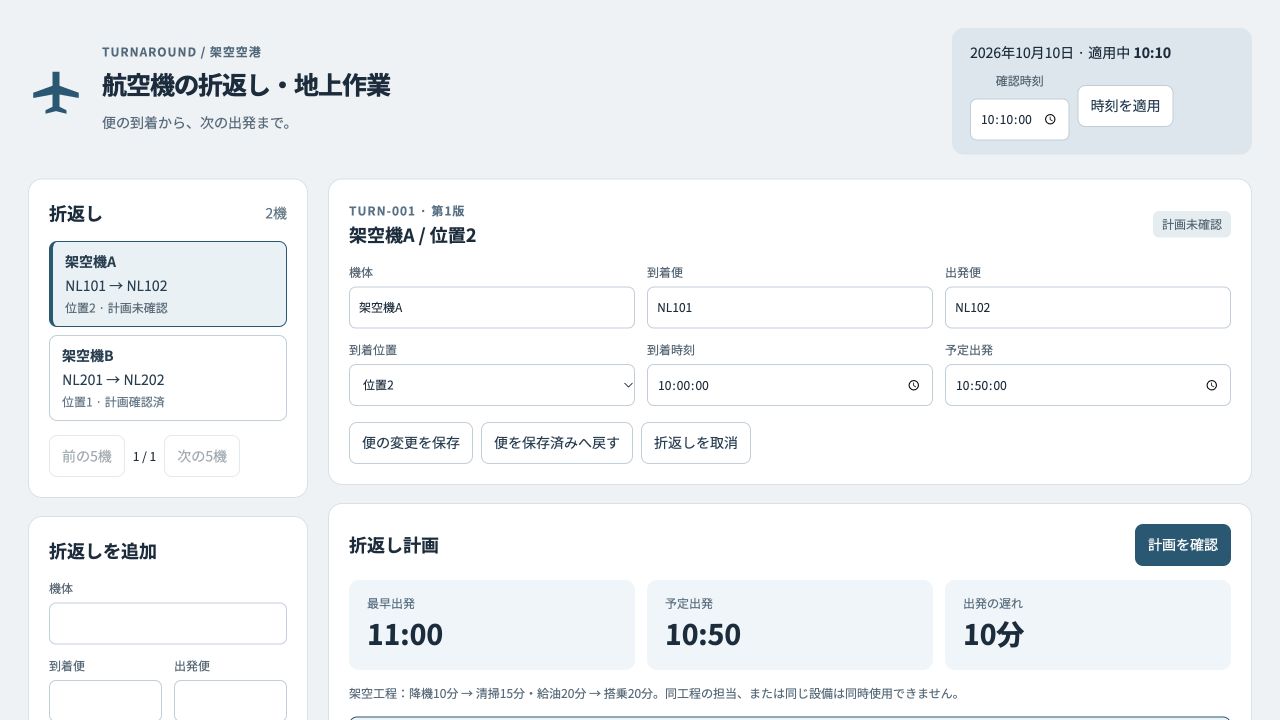Click 時刻を適用 button
The image size is (1280, 720).
(1125, 106)
